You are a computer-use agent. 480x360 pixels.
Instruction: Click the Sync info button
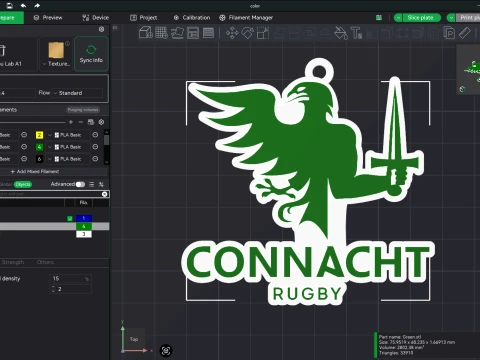point(91,54)
